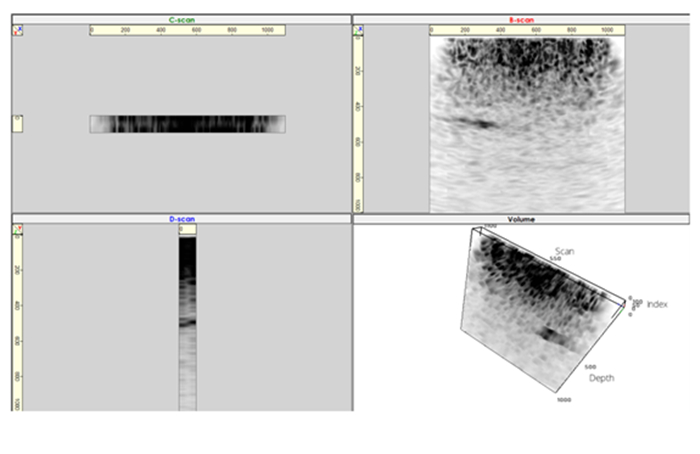The image size is (700, 454).
Task: Click the dark band in D-scan strip
Action: tap(187, 322)
